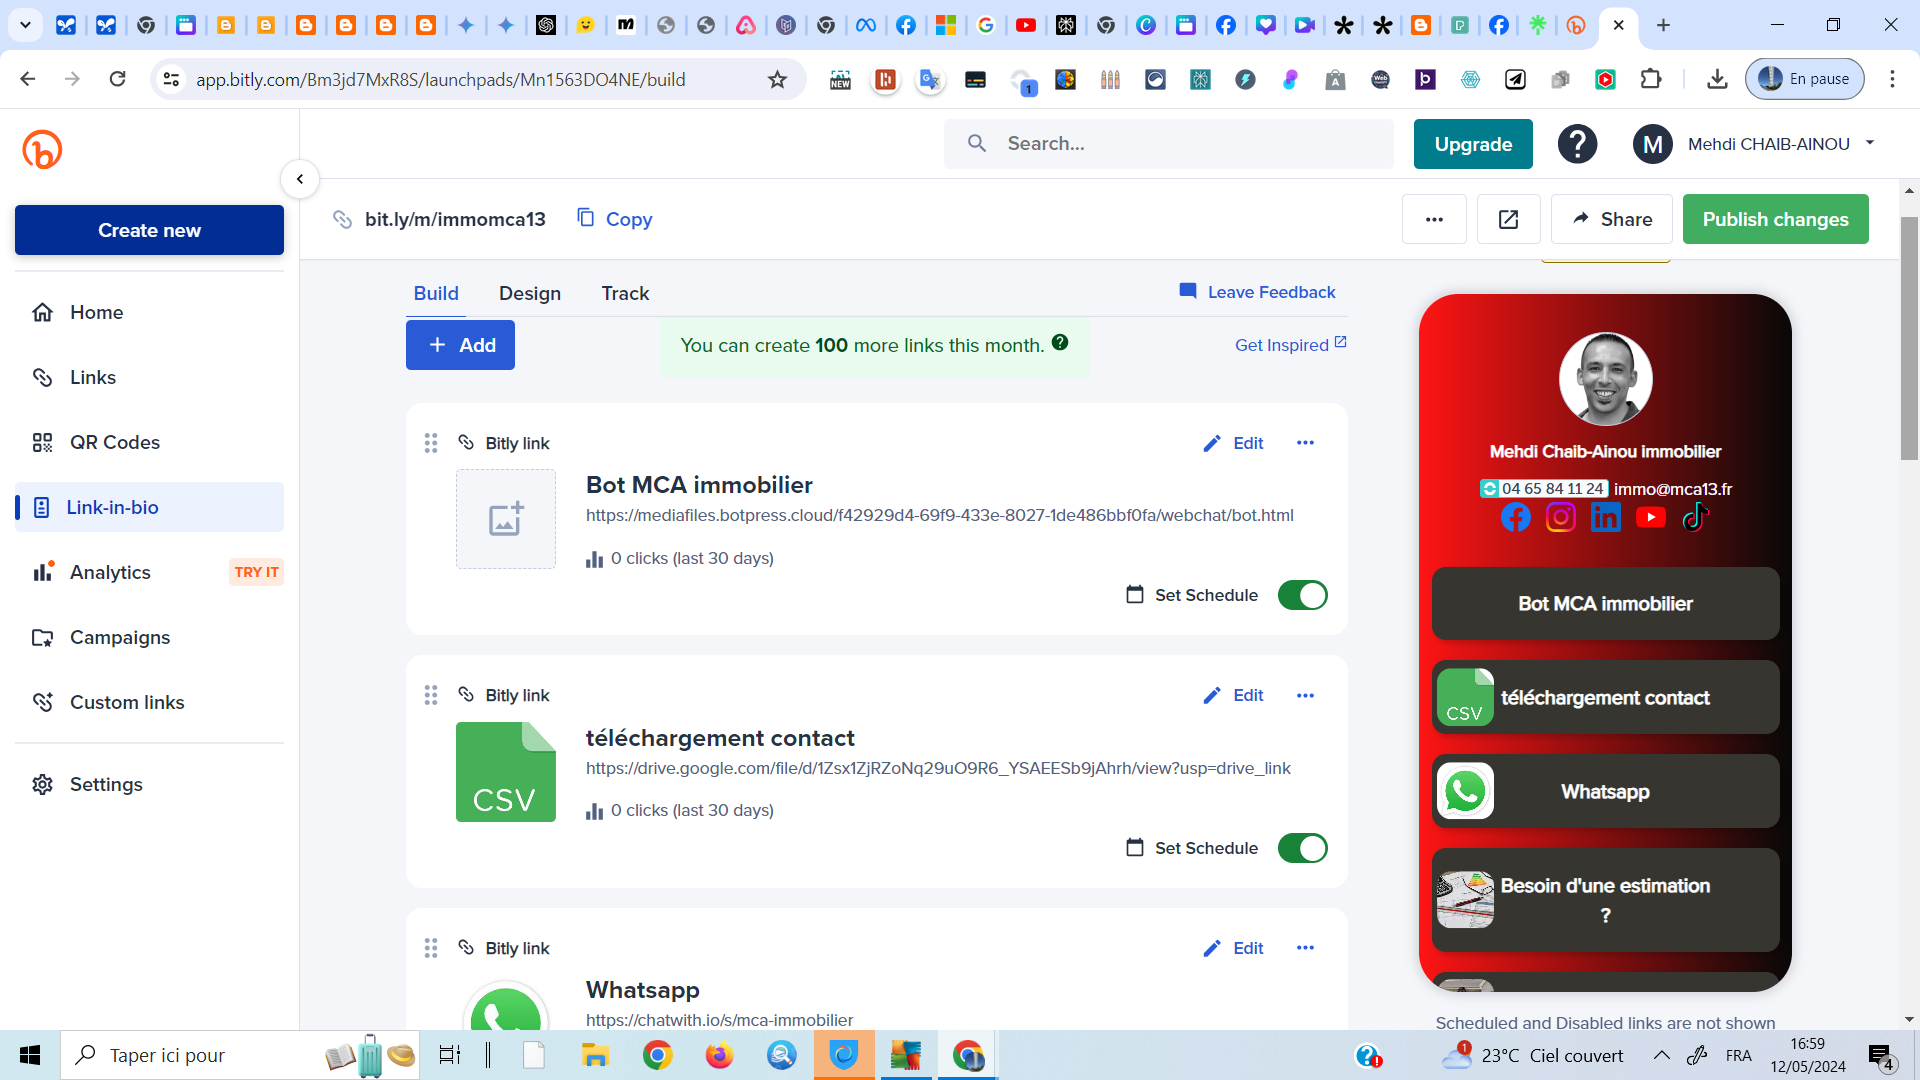Viewport: 1920px width, 1080px height.
Task: Reload the page
Action: (117, 79)
